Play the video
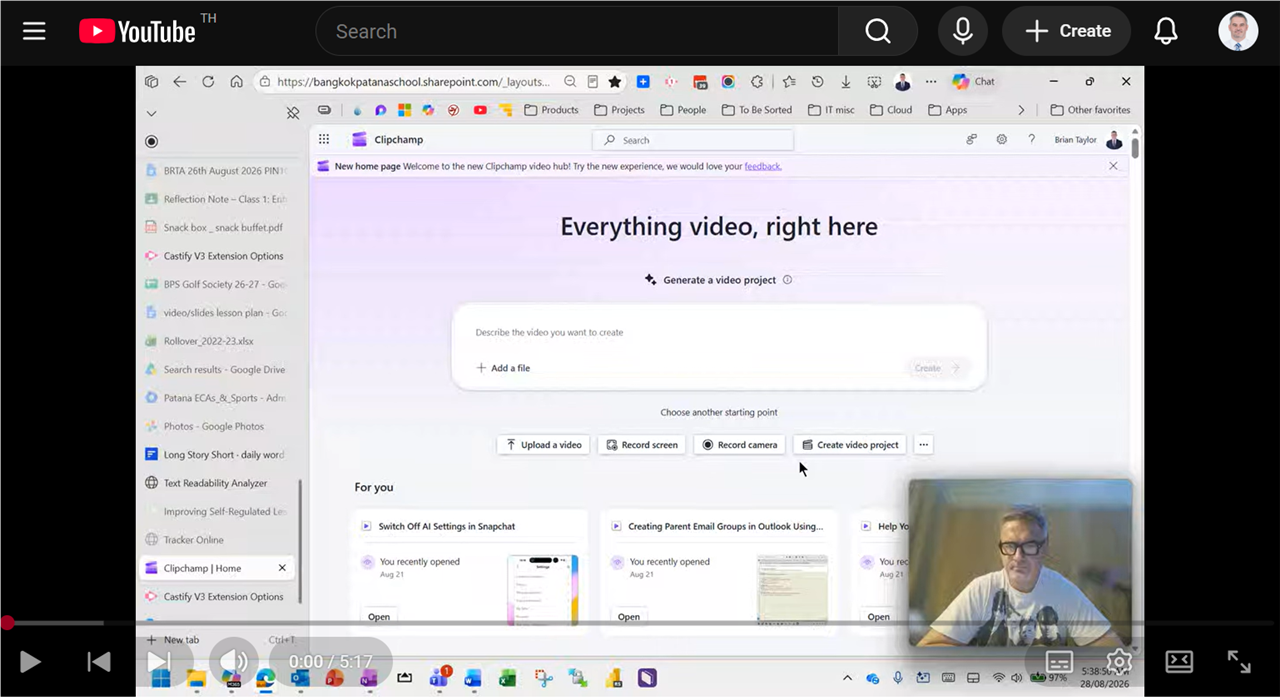Screen dimensions: 1280x700 tap(30, 661)
